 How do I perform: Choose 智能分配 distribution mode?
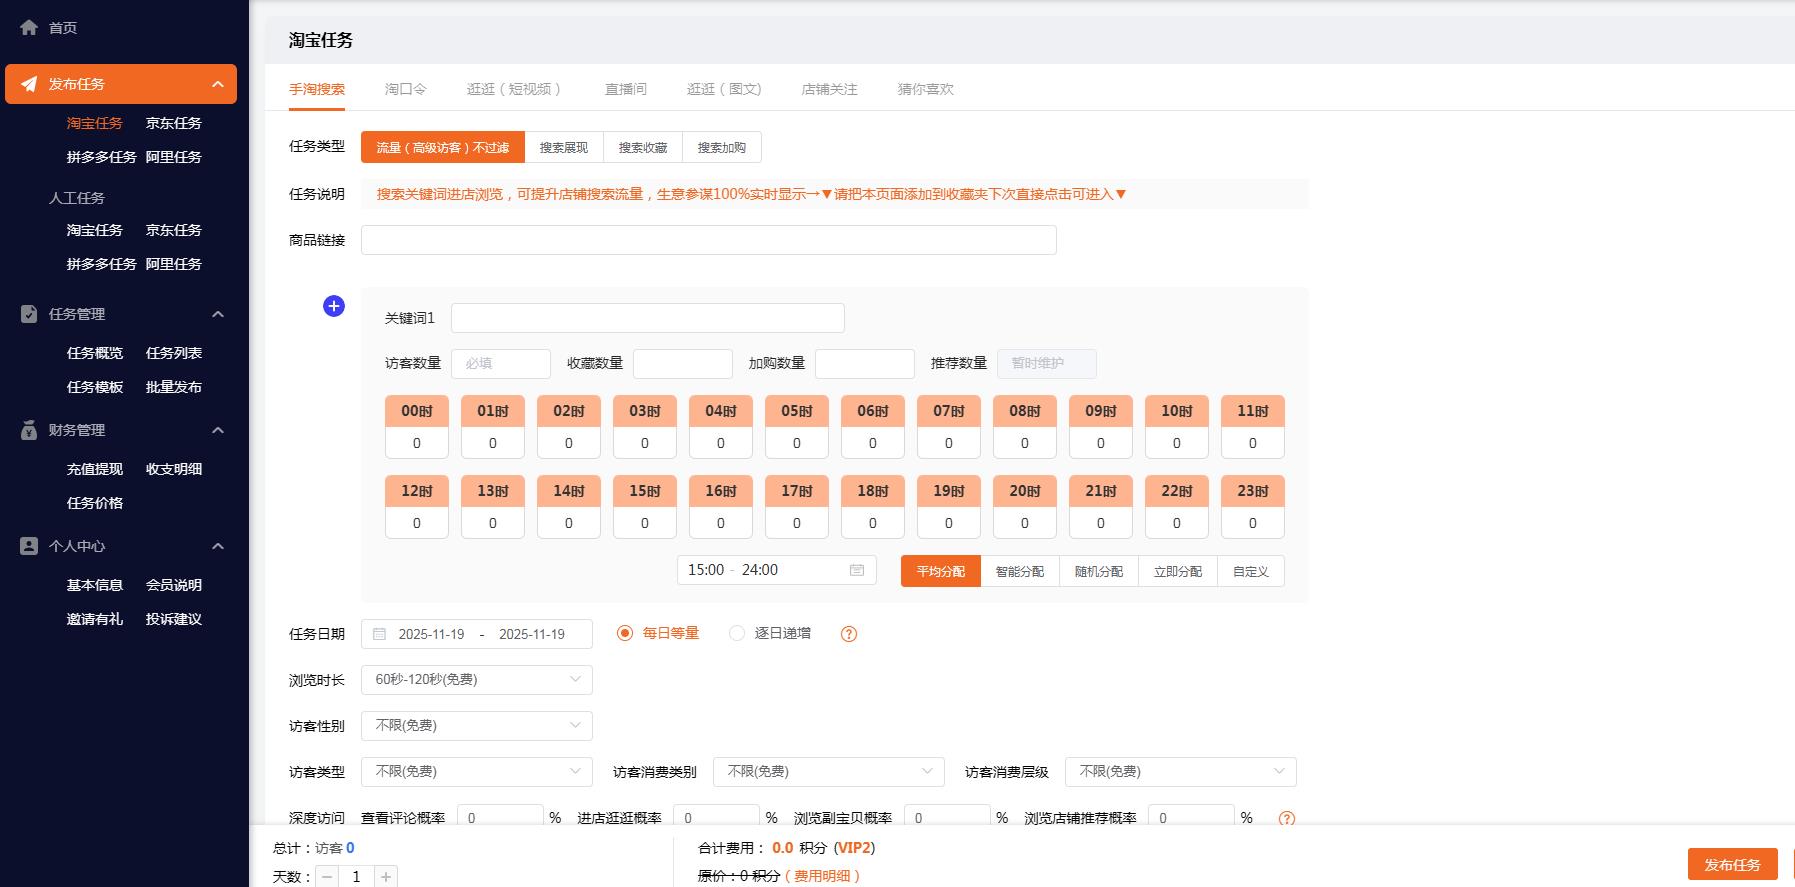click(x=1019, y=571)
